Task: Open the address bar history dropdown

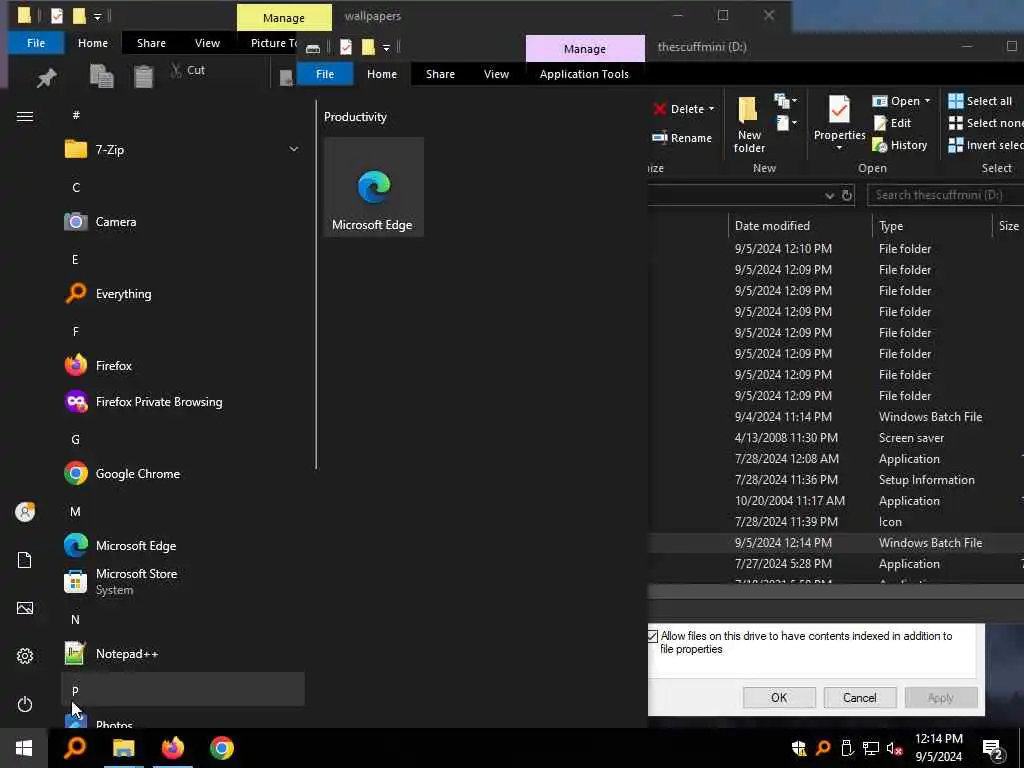Action: (829, 195)
